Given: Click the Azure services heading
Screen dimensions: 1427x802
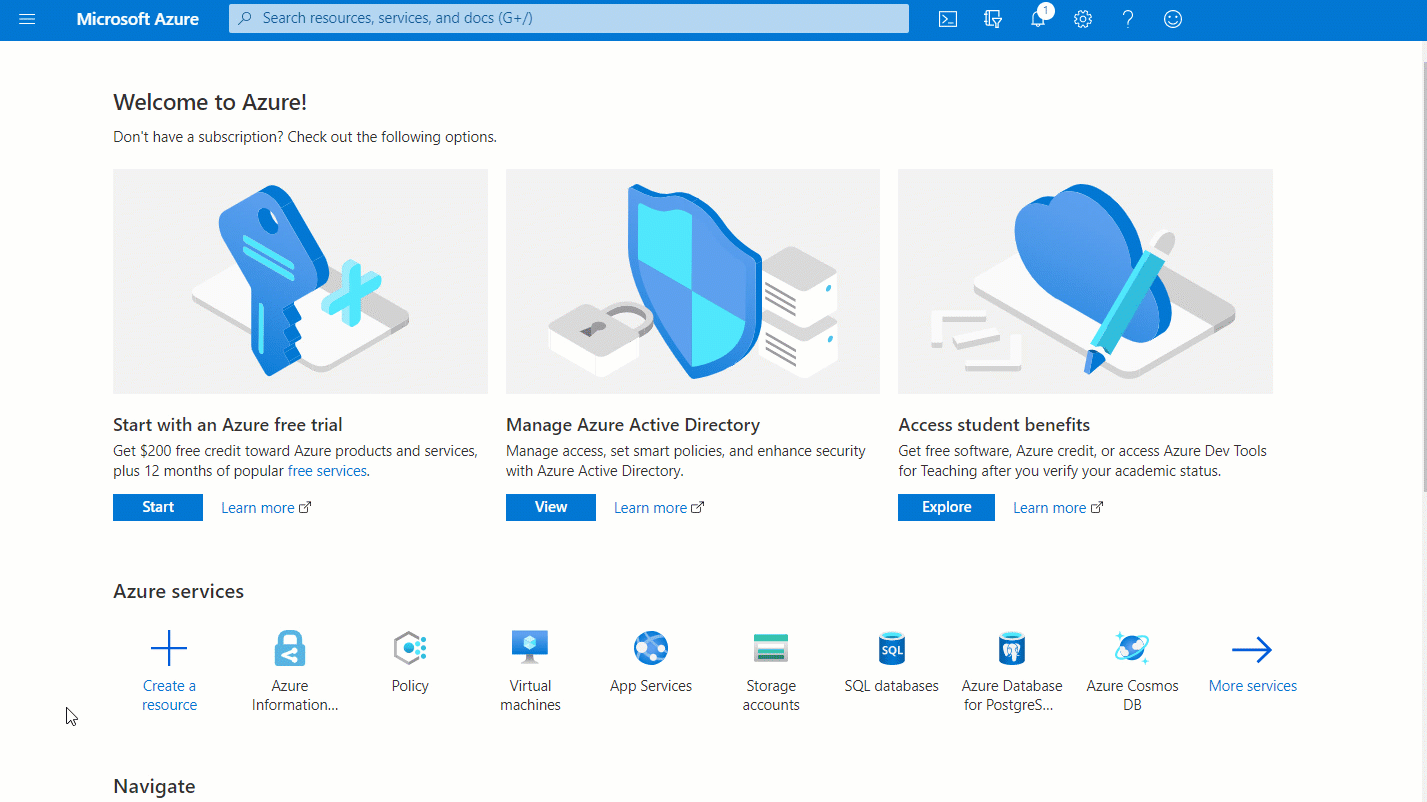Looking at the screenshot, I should coord(179,591).
